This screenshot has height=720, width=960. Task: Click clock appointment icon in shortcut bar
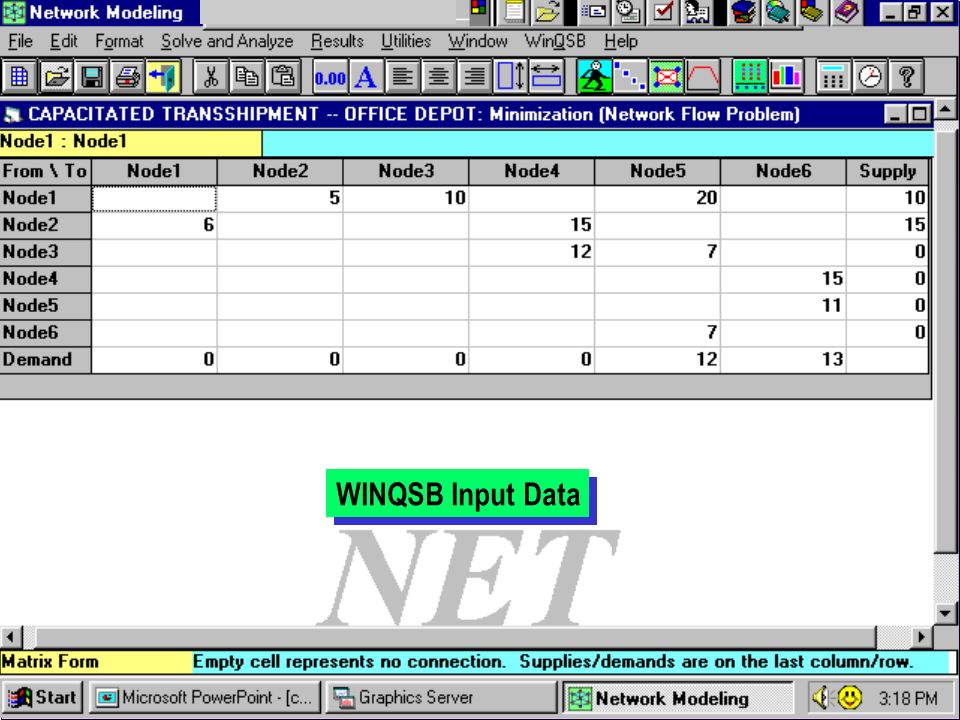click(x=628, y=12)
